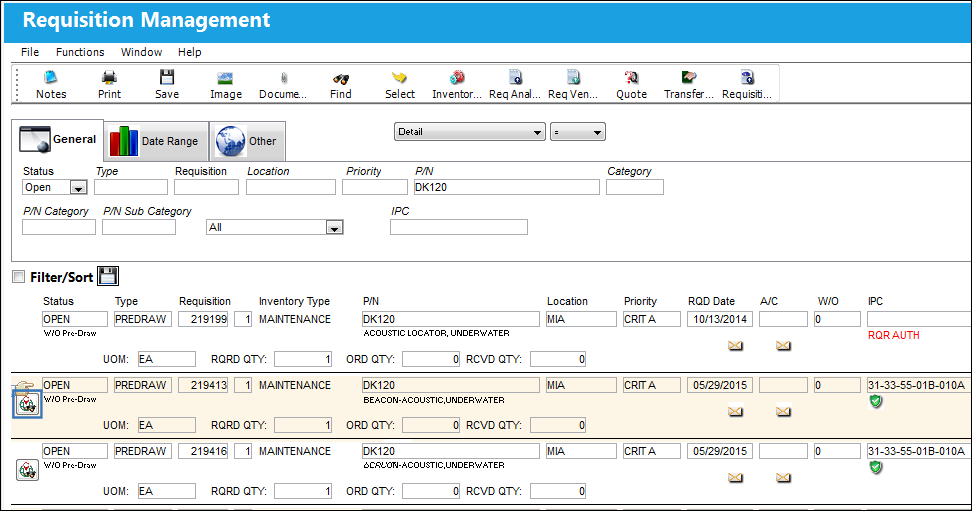Save the Filter/Sort settings via floppy icon
Viewport: 972px width, 511px height.
pos(108,276)
